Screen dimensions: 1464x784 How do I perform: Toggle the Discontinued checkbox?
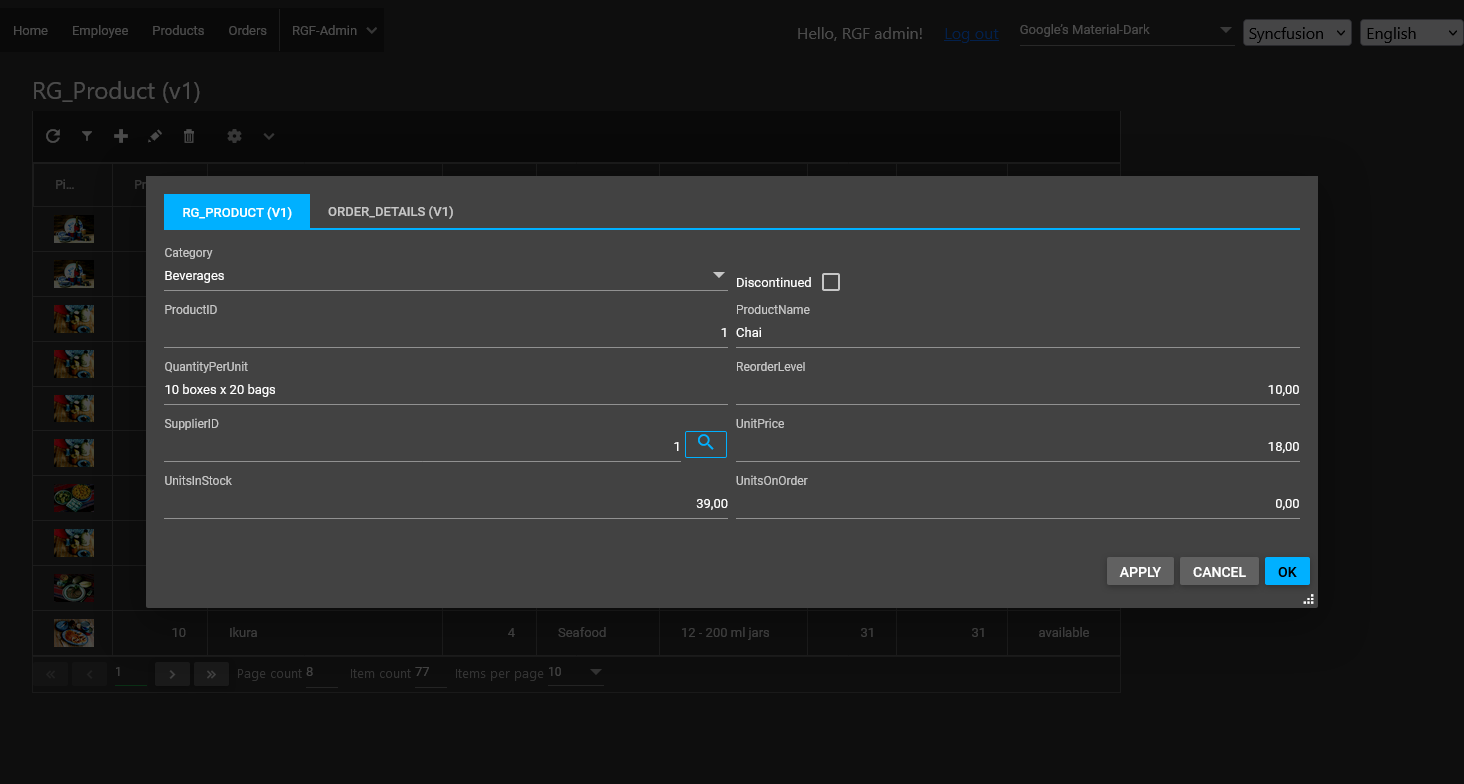pos(830,282)
